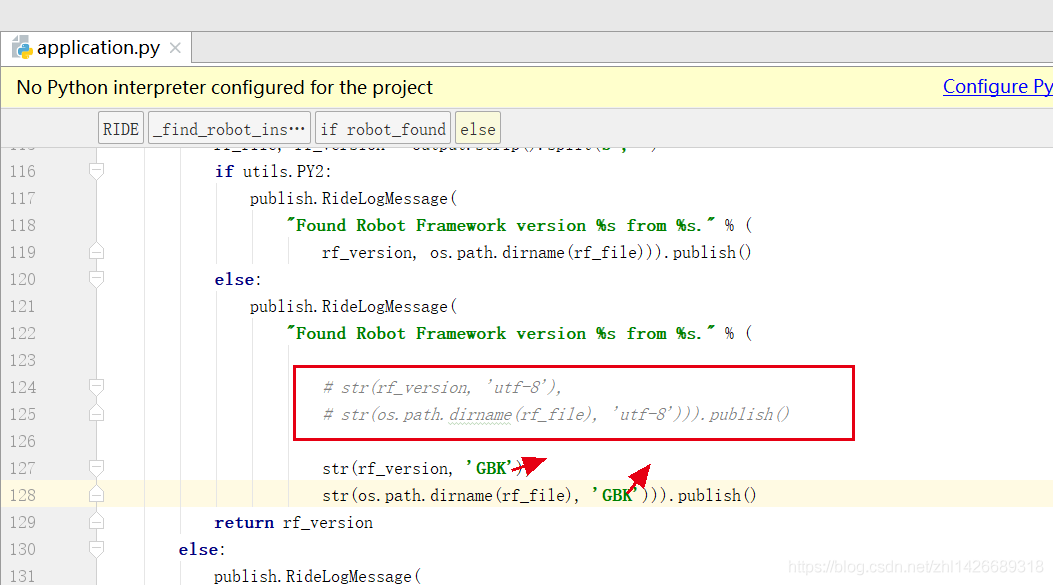Viewport: 1053px width, 585px height.
Task: Click the fold end marker at line 119
Action: tap(97, 251)
